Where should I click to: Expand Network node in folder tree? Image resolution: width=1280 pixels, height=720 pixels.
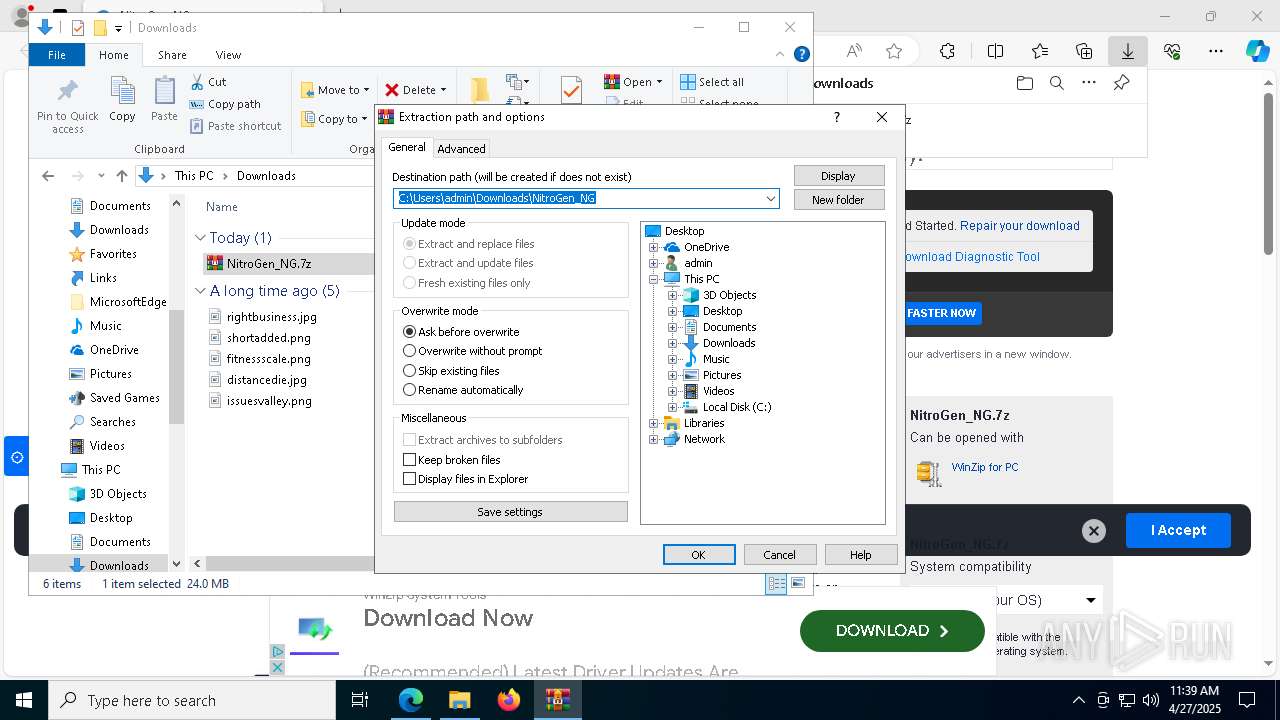point(654,439)
